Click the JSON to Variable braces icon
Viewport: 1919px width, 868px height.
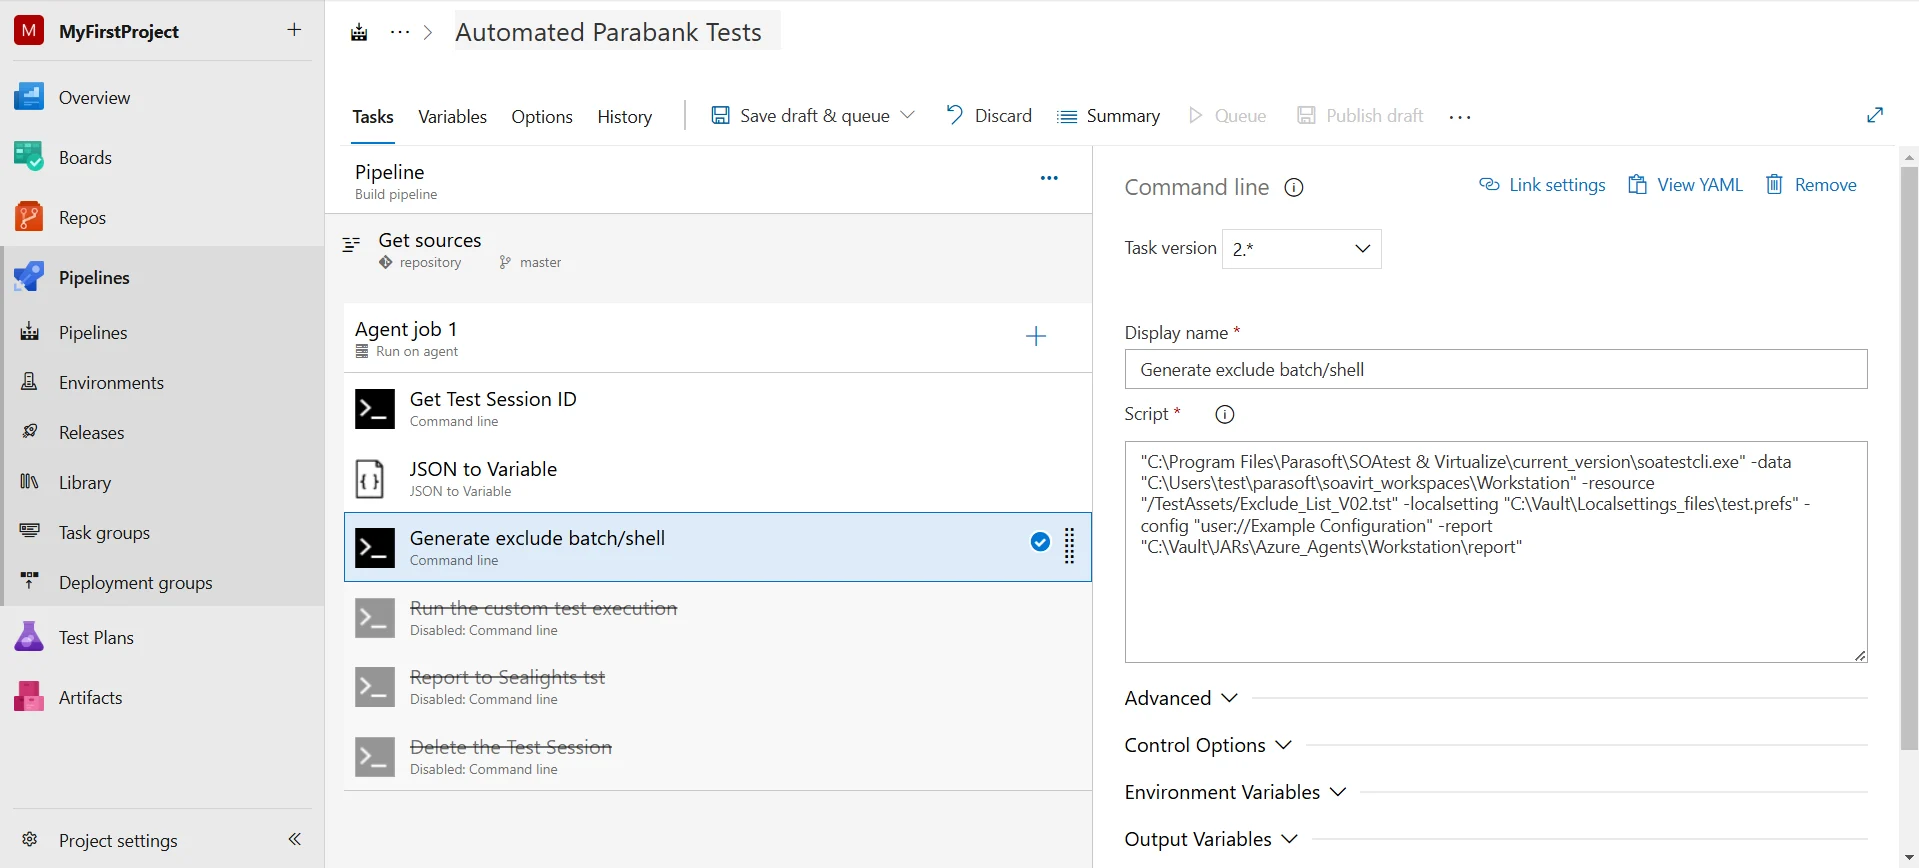tap(370, 479)
